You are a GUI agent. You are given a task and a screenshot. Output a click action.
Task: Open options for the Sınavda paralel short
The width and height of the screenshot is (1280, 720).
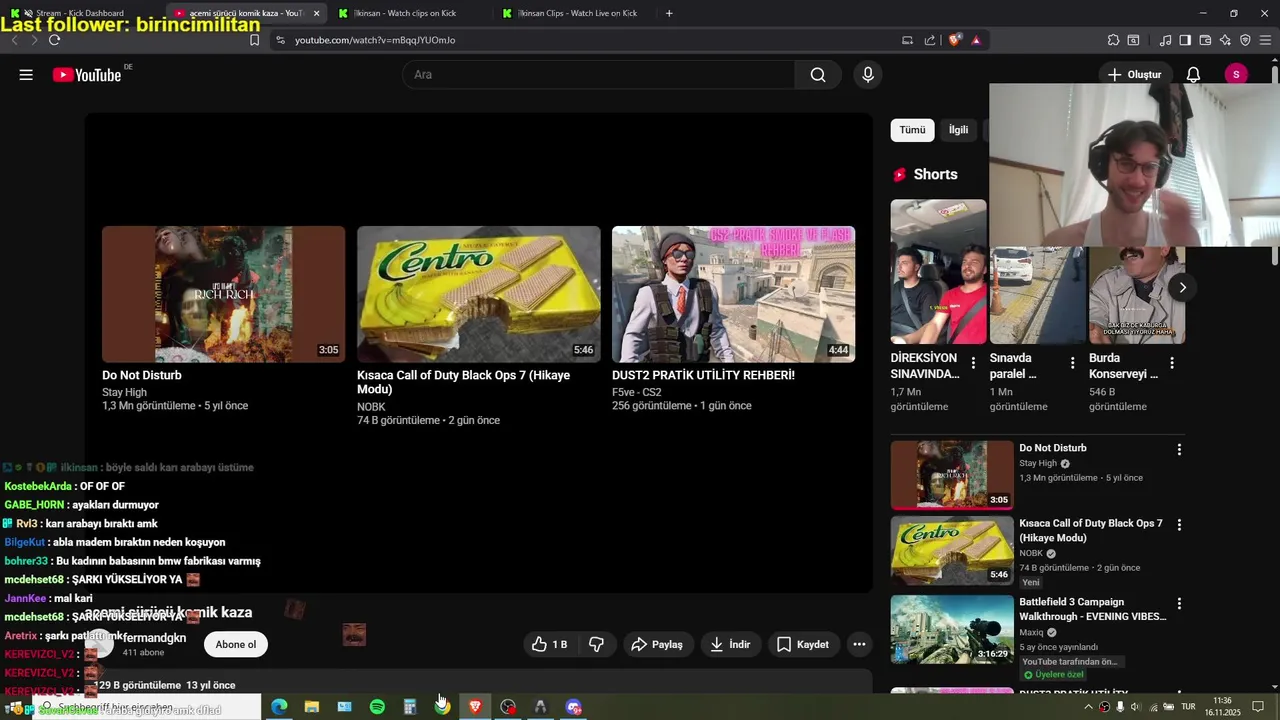[x=1072, y=363]
